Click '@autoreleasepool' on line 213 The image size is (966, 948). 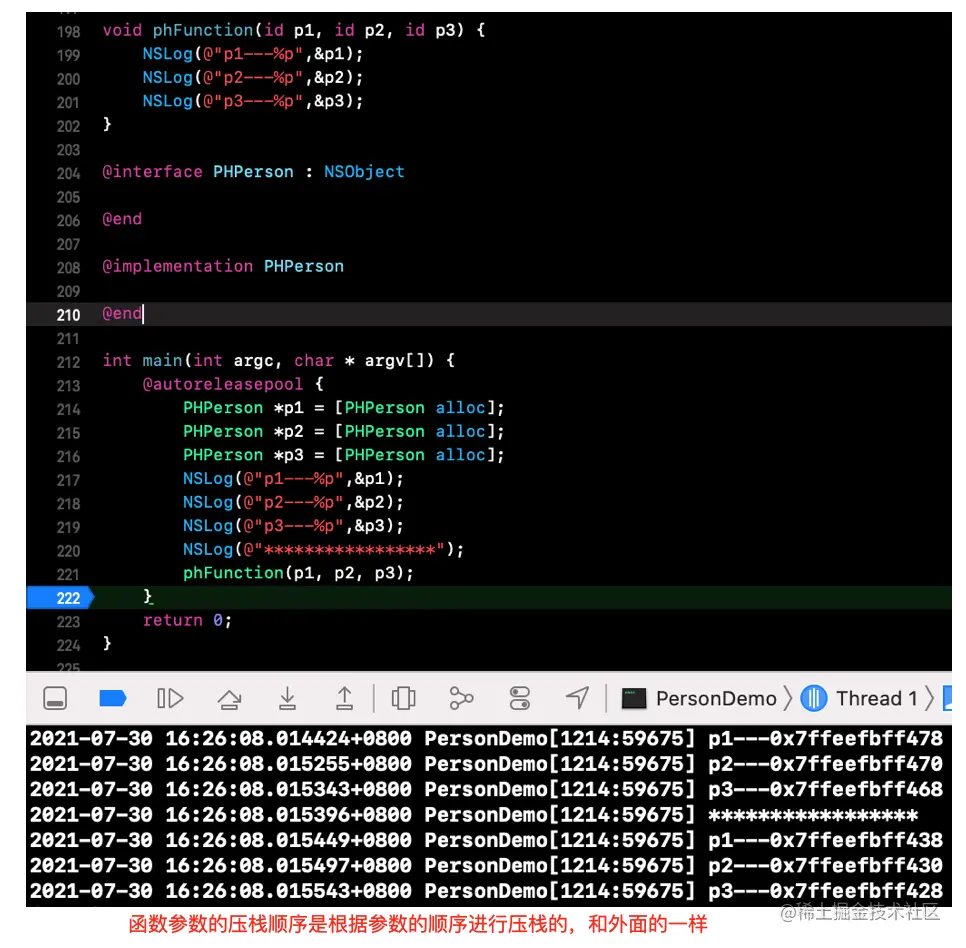(x=223, y=384)
